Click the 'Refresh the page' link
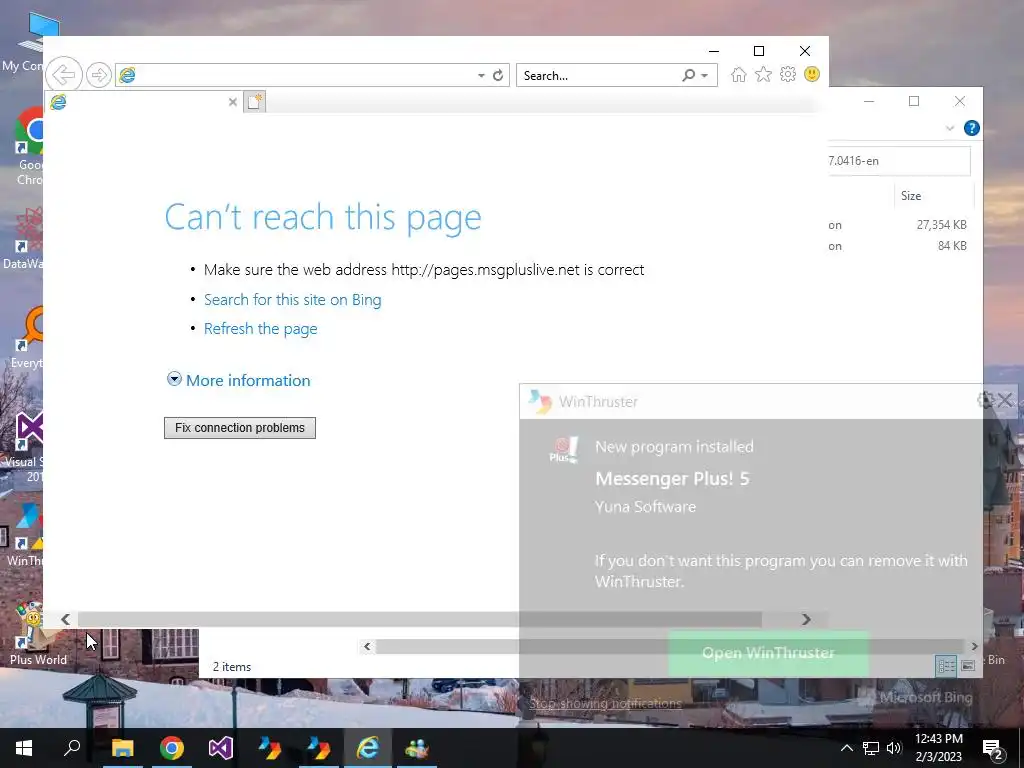 261,328
